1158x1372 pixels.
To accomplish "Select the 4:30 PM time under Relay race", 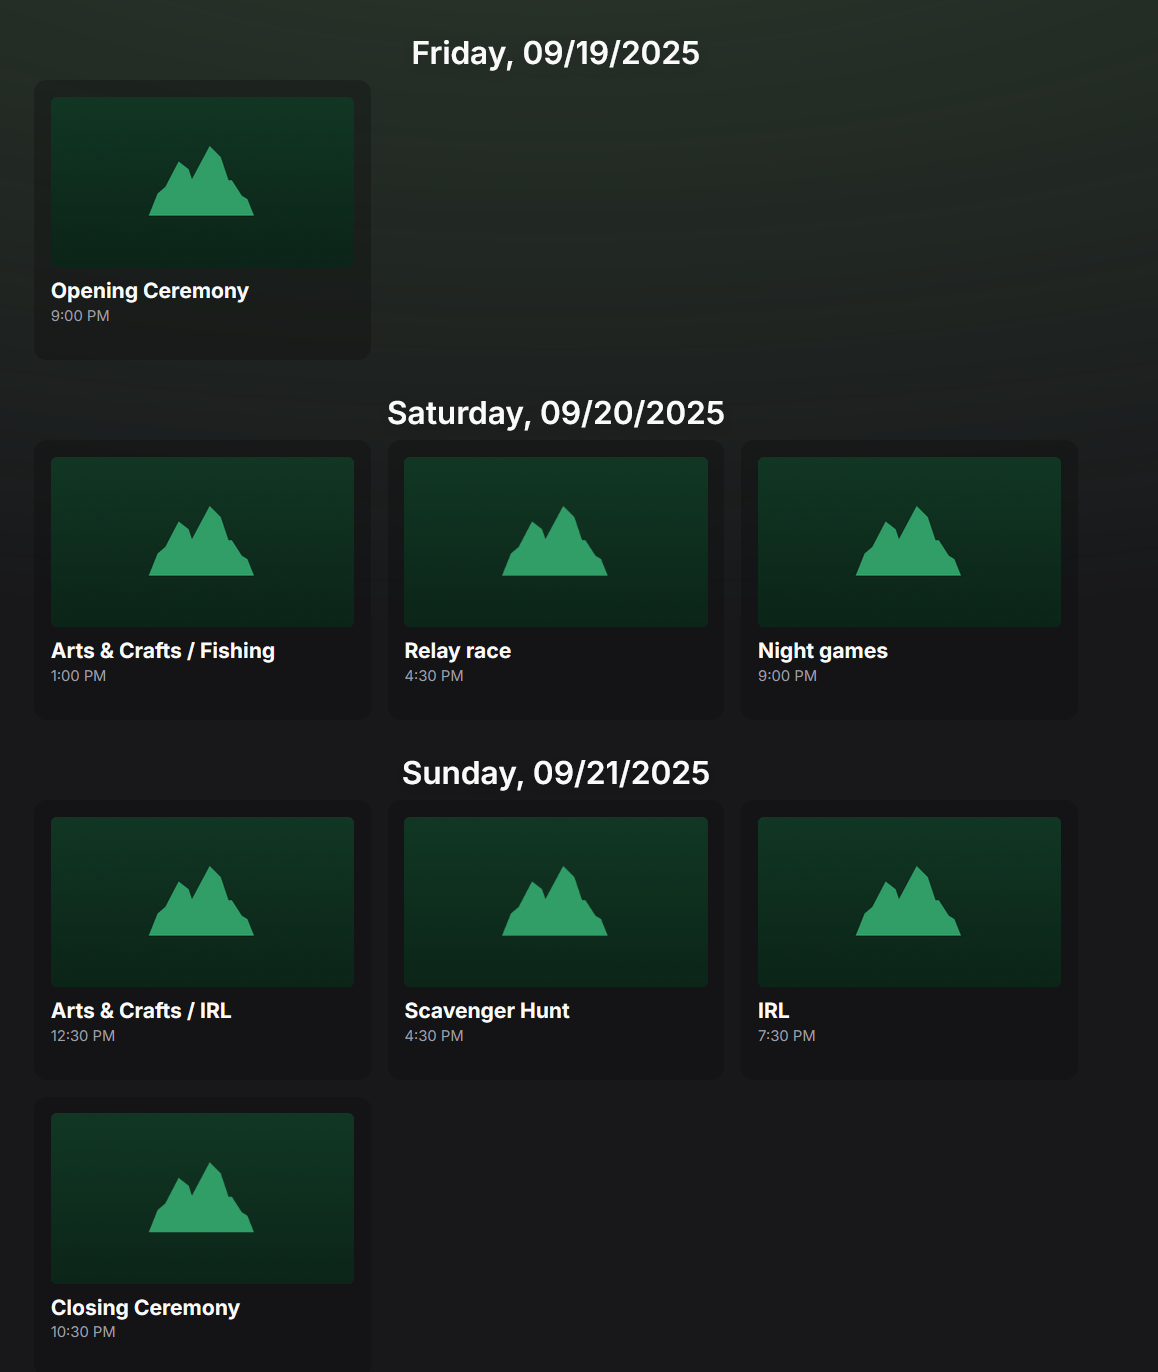I will [434, 676].
